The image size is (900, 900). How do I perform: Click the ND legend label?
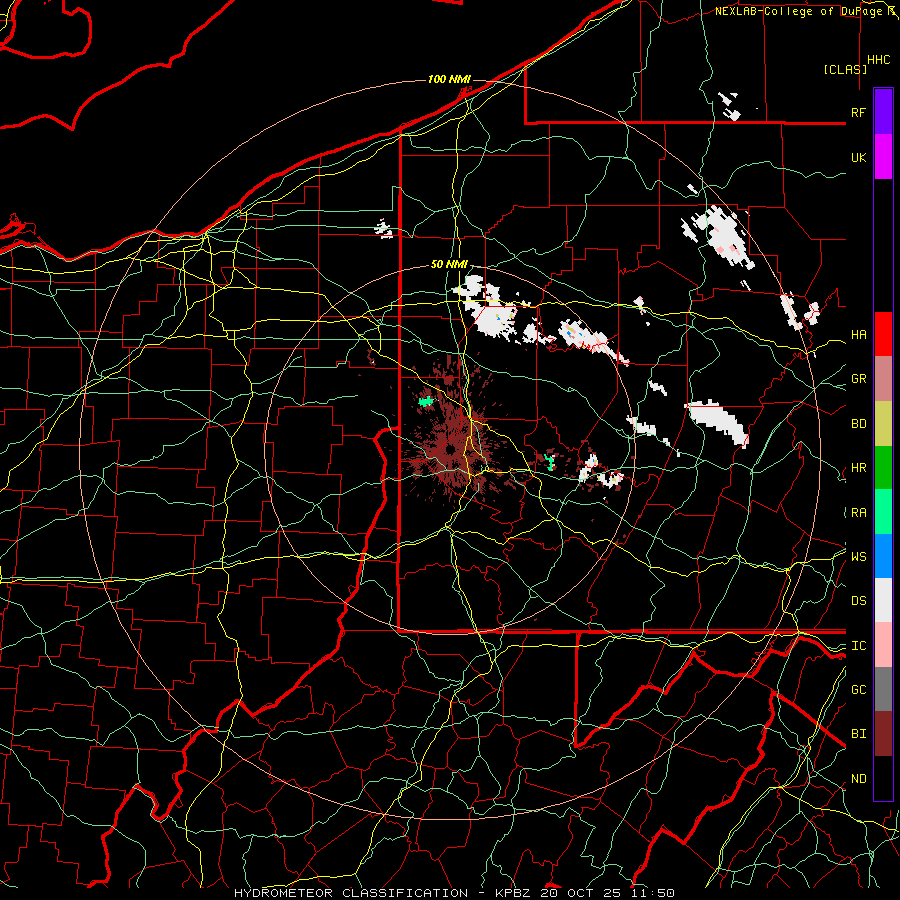click(858, 779)
